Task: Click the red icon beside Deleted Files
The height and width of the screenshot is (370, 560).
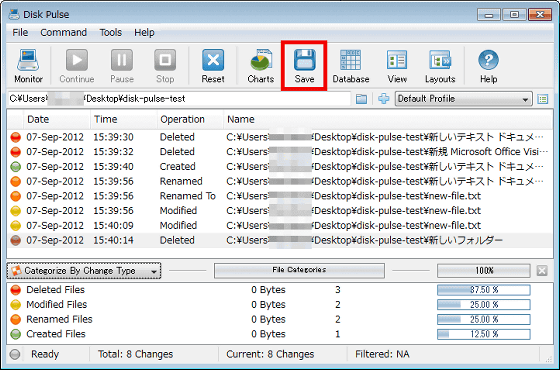Action: click(x=15, y=290)
